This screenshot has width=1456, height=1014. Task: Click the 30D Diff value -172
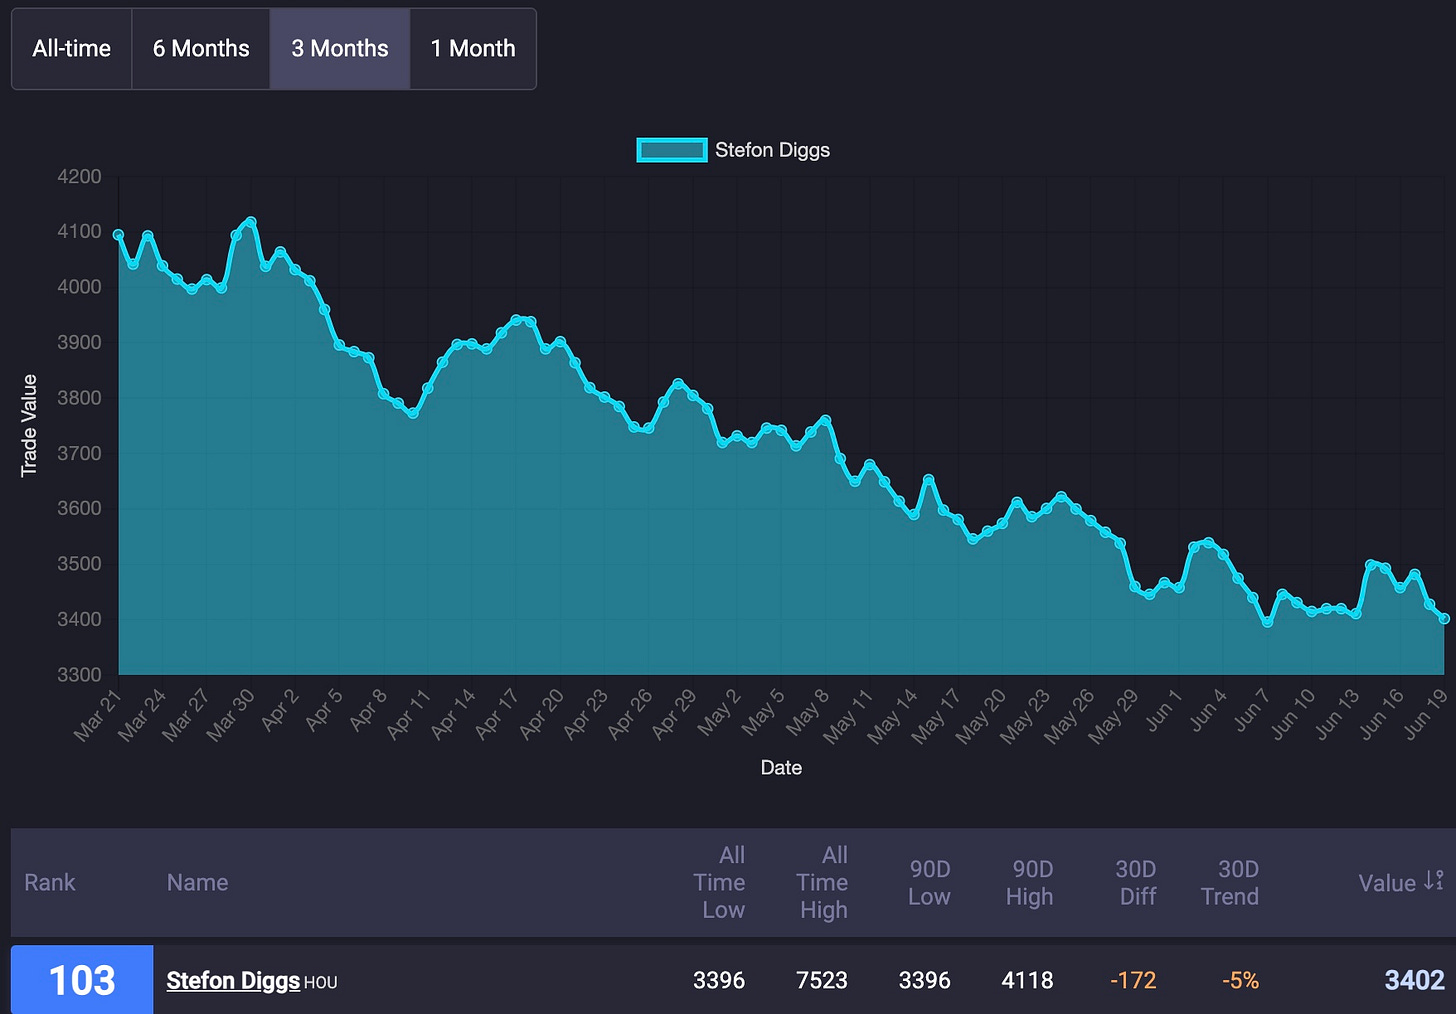(x=1133, y=981)
